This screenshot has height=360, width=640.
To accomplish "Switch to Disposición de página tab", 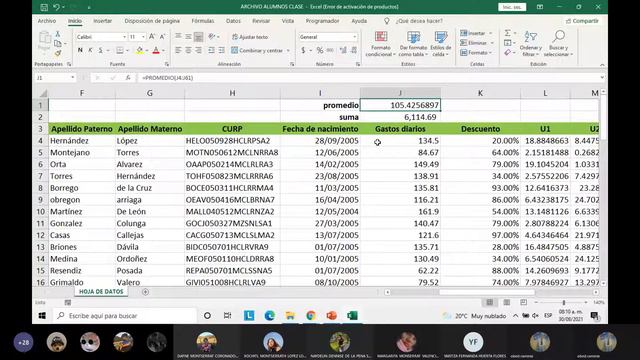I will click(152, 21).
